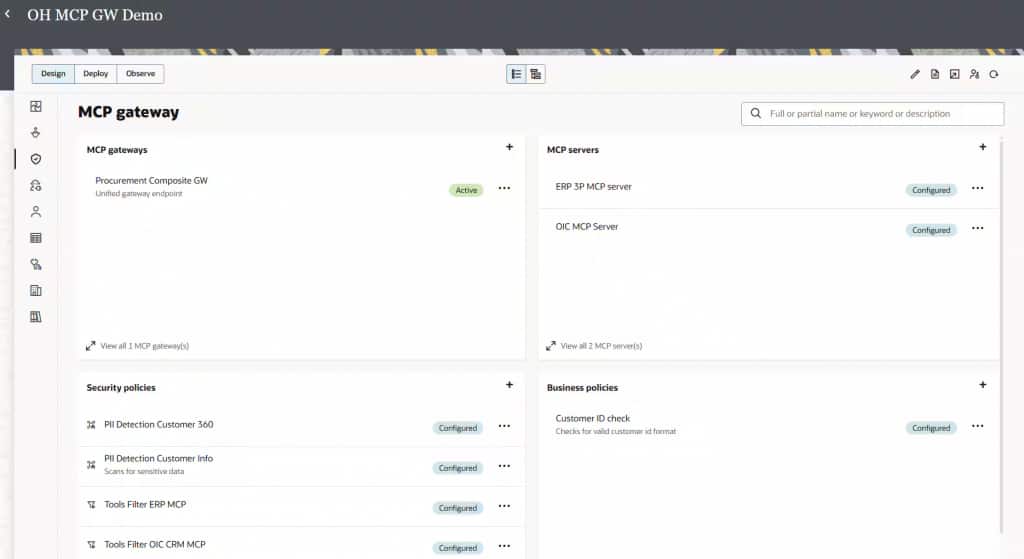1024x559 pixels.
Task: Click the filter icon beside Tools Filter ERP MCP
Action: [x=91, y=505]
